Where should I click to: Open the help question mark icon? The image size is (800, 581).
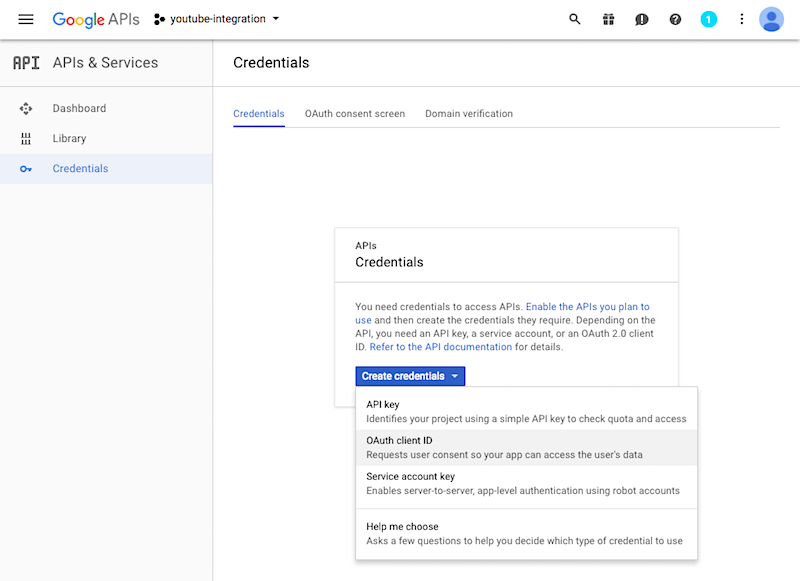click(x=675, y=19)
